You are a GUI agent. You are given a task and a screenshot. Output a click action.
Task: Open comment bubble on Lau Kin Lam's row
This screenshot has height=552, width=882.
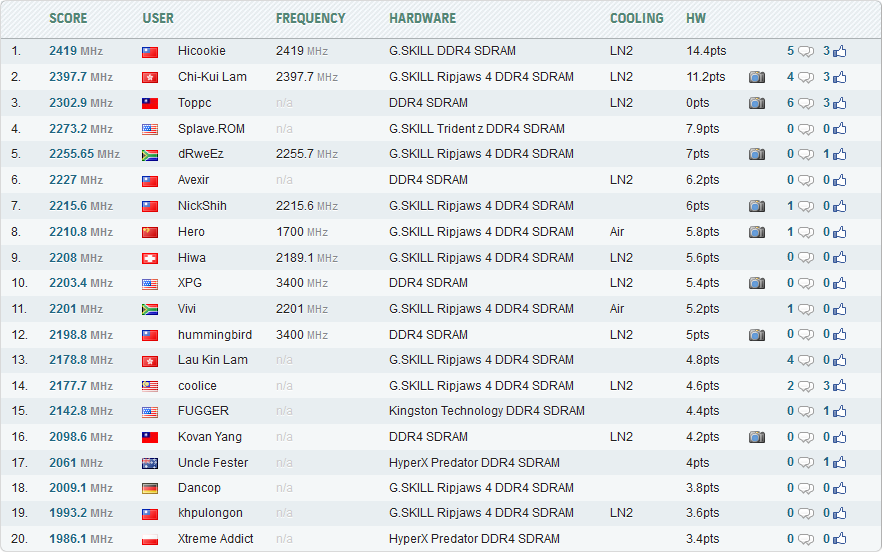[x=805, y=360]
